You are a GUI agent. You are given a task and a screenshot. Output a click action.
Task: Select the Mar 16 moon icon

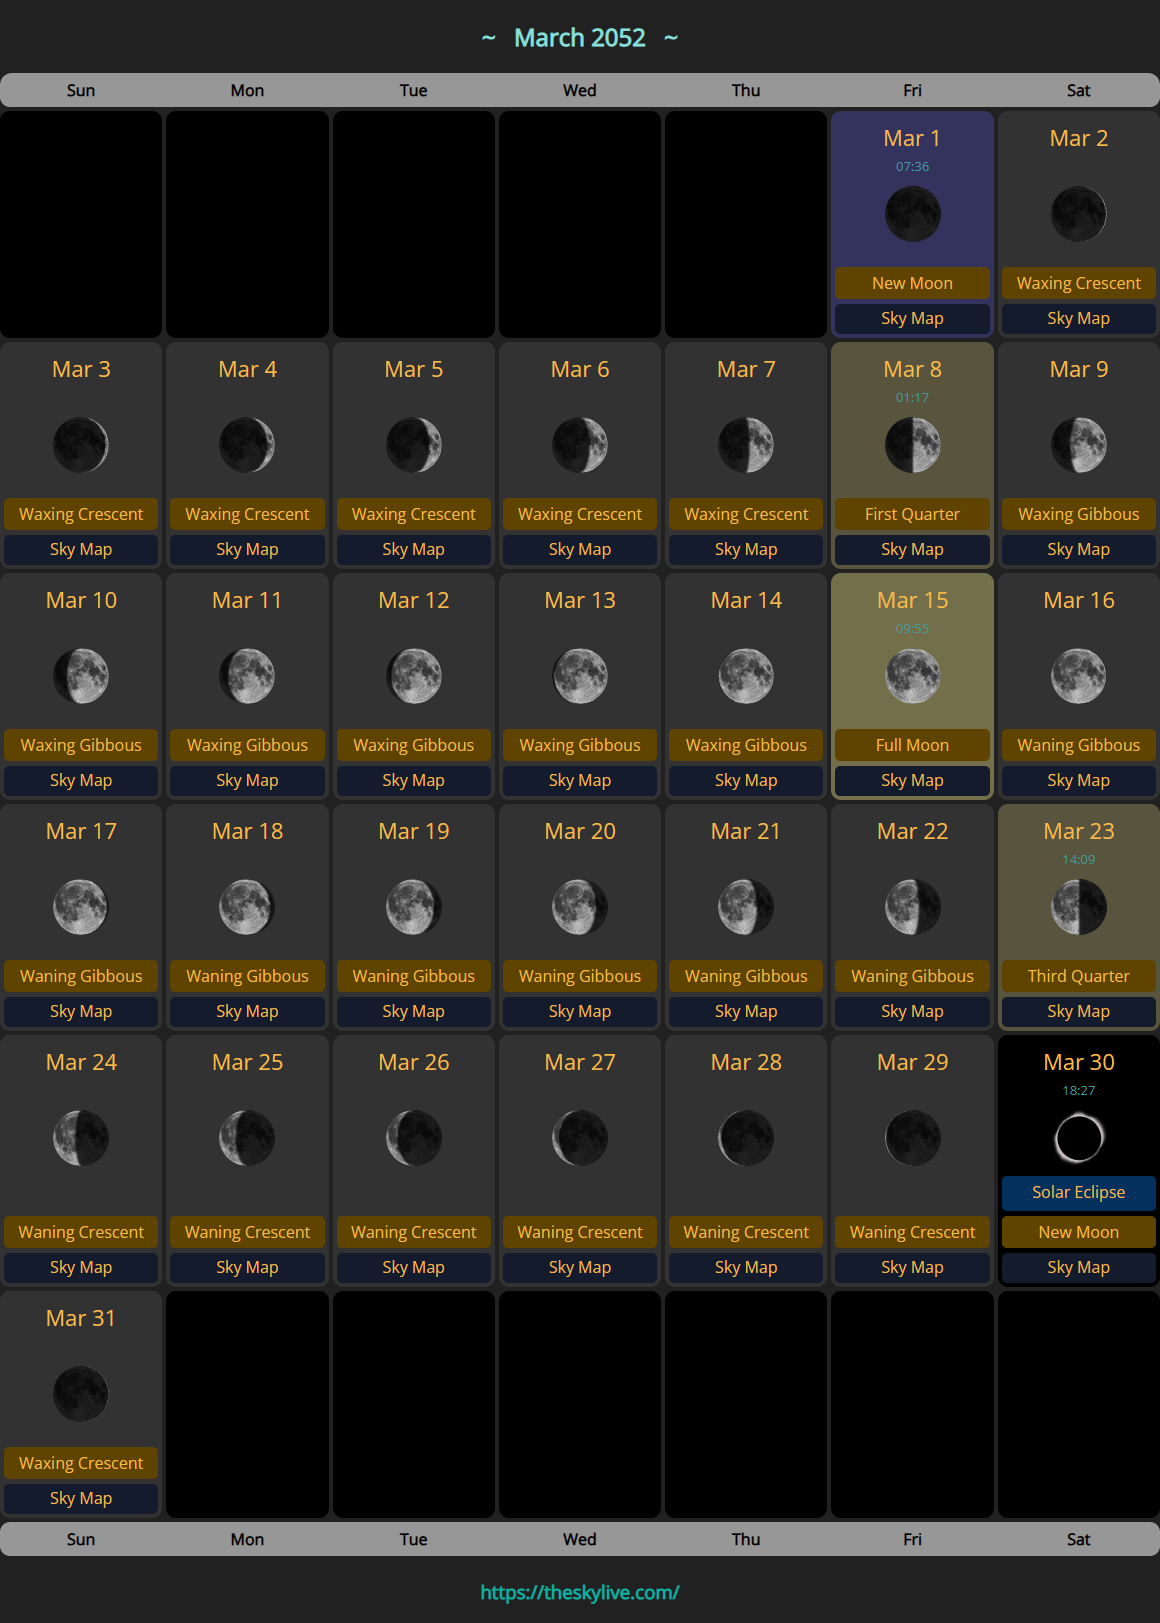pyautogui.click(x=1078, y=676)
